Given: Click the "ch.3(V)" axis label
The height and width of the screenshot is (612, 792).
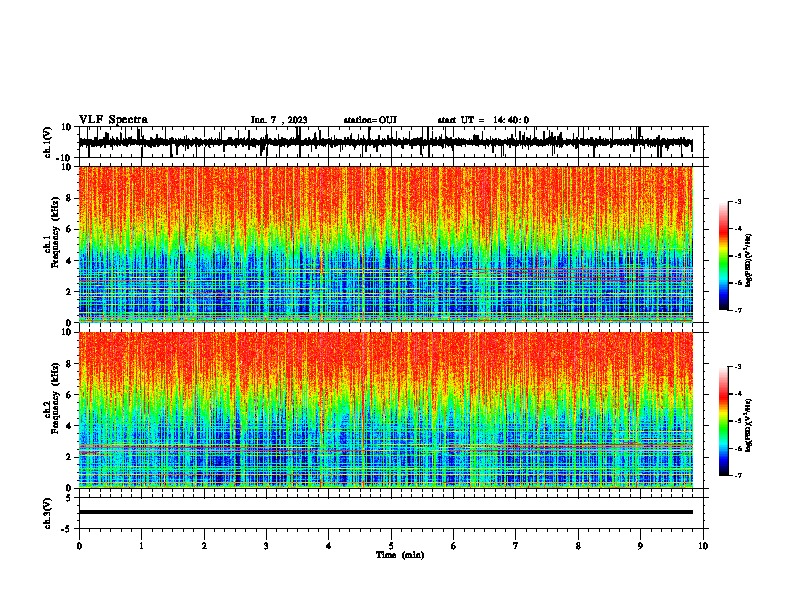Looking at the screenshot, I should [x=48, y=513].
